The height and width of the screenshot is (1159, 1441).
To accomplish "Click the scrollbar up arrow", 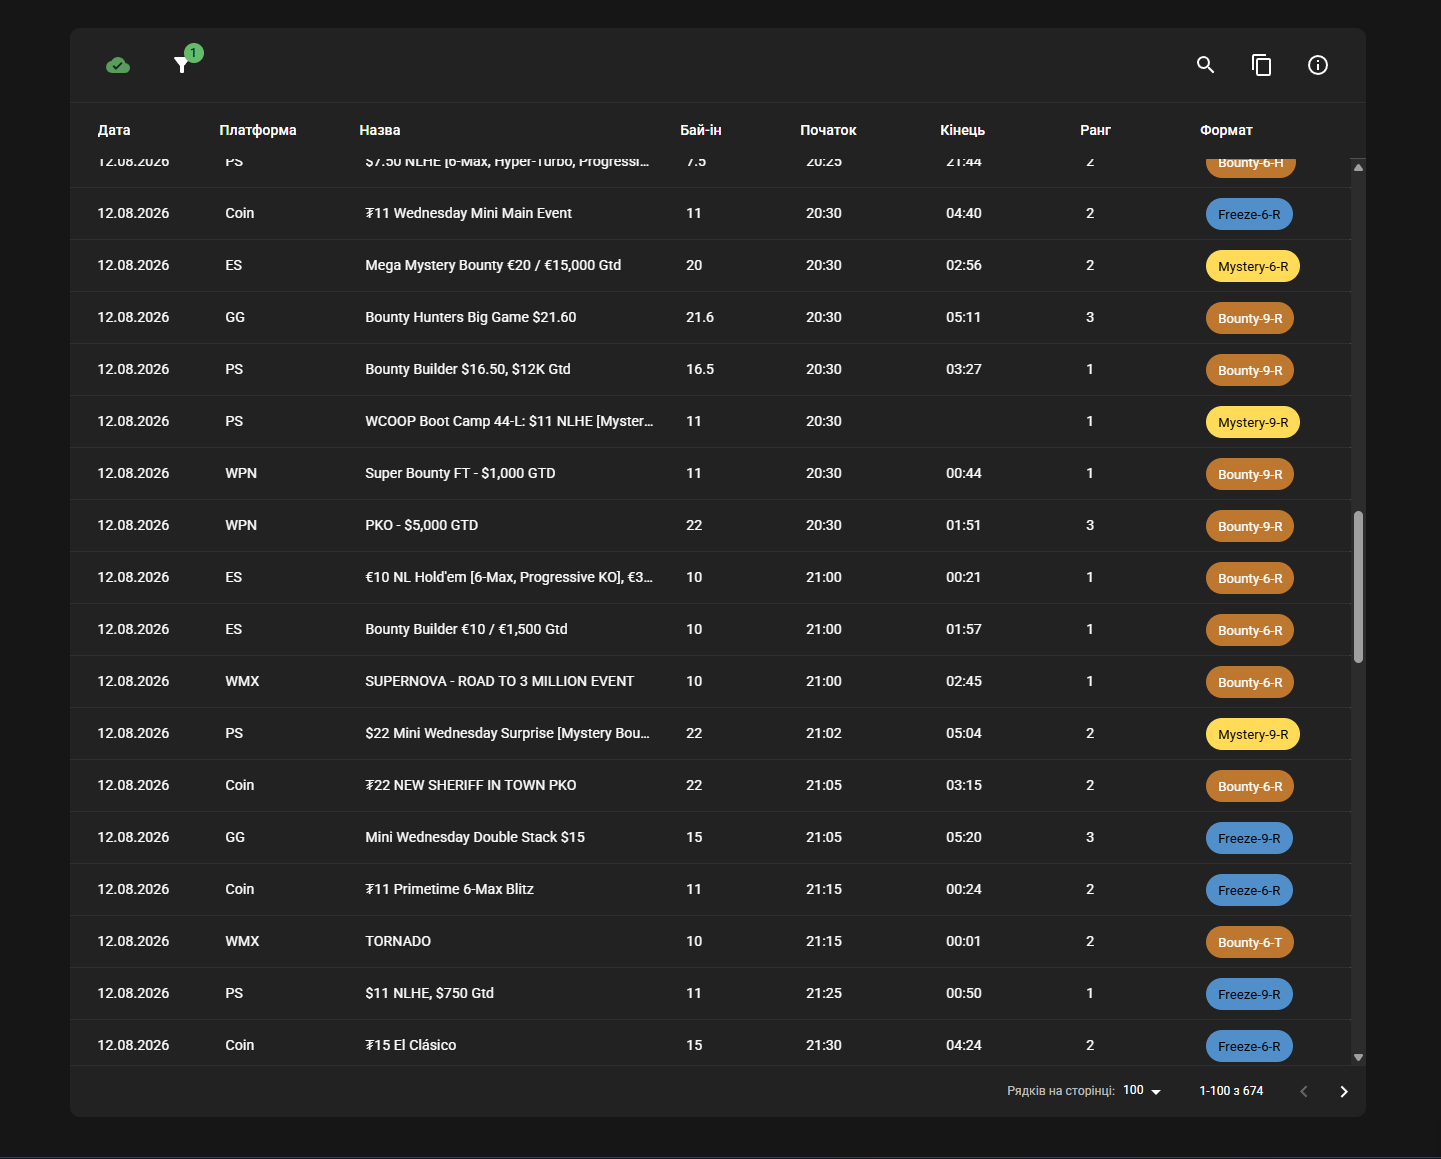I will [1358, 167].
